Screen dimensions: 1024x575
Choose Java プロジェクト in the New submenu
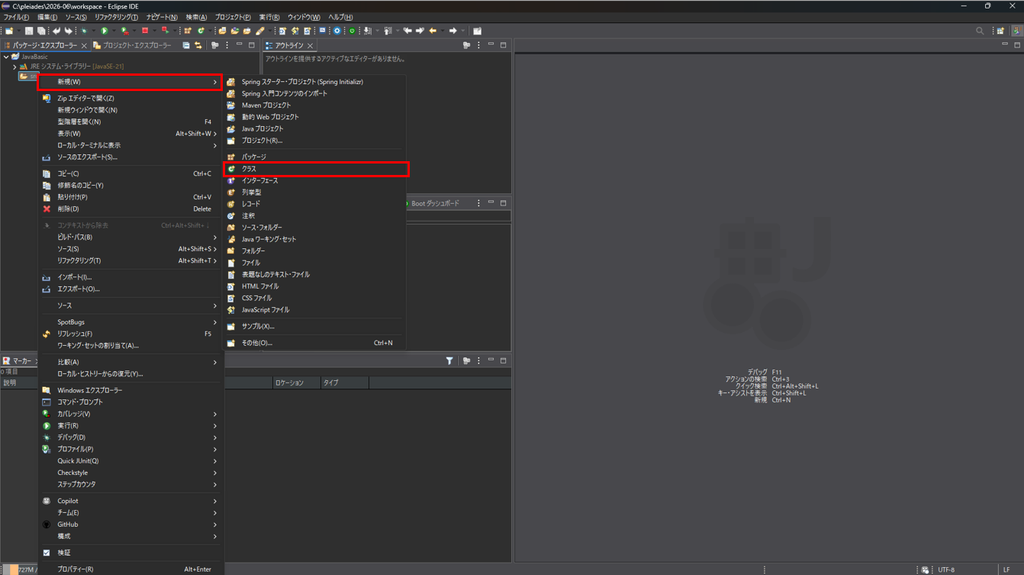(315, 129)
